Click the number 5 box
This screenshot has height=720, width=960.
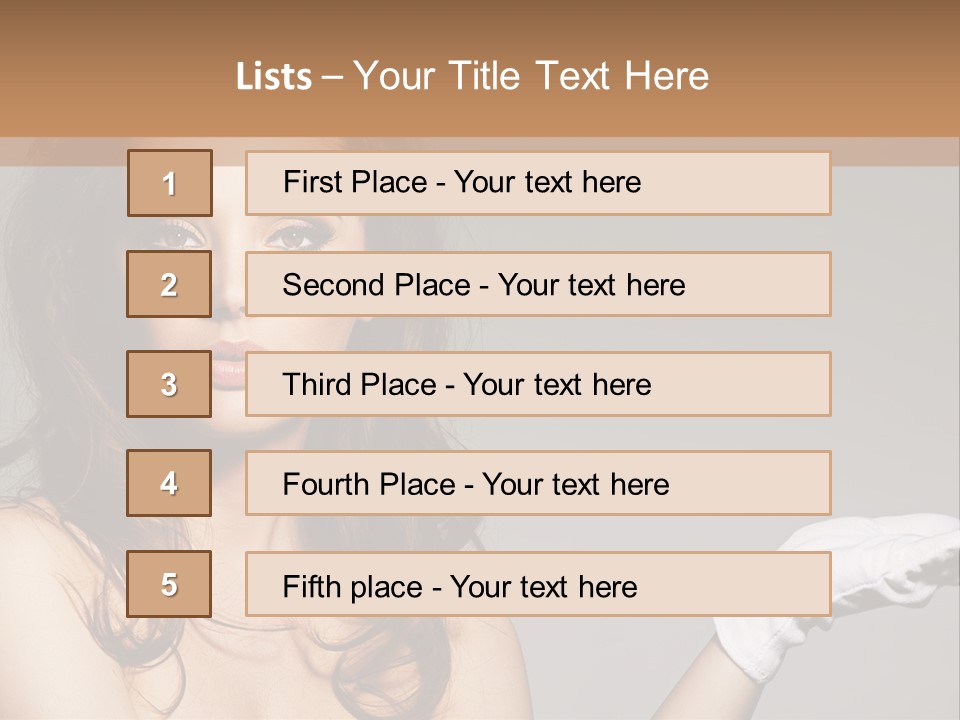click(x=170, y=584)
